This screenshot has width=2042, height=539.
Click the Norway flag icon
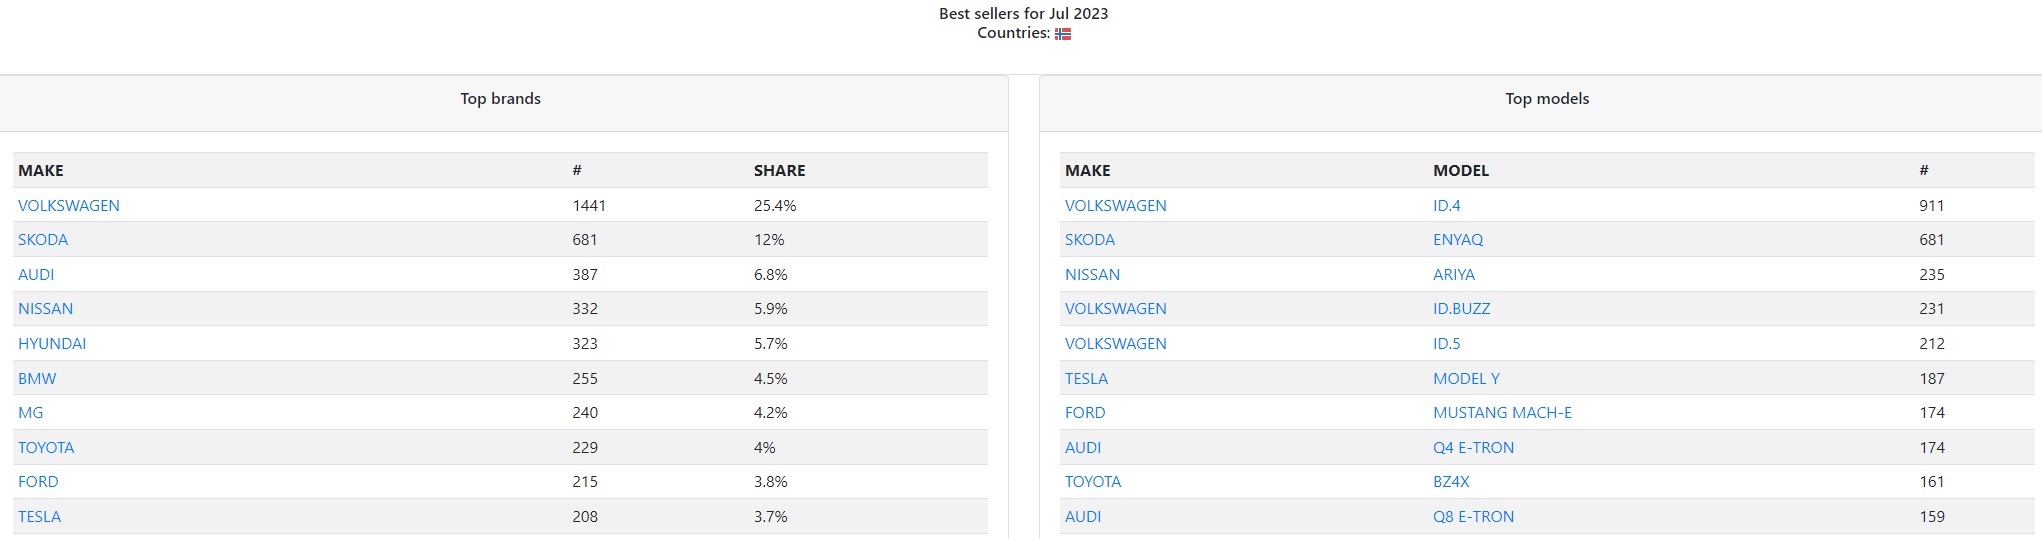coord(1063,34)
